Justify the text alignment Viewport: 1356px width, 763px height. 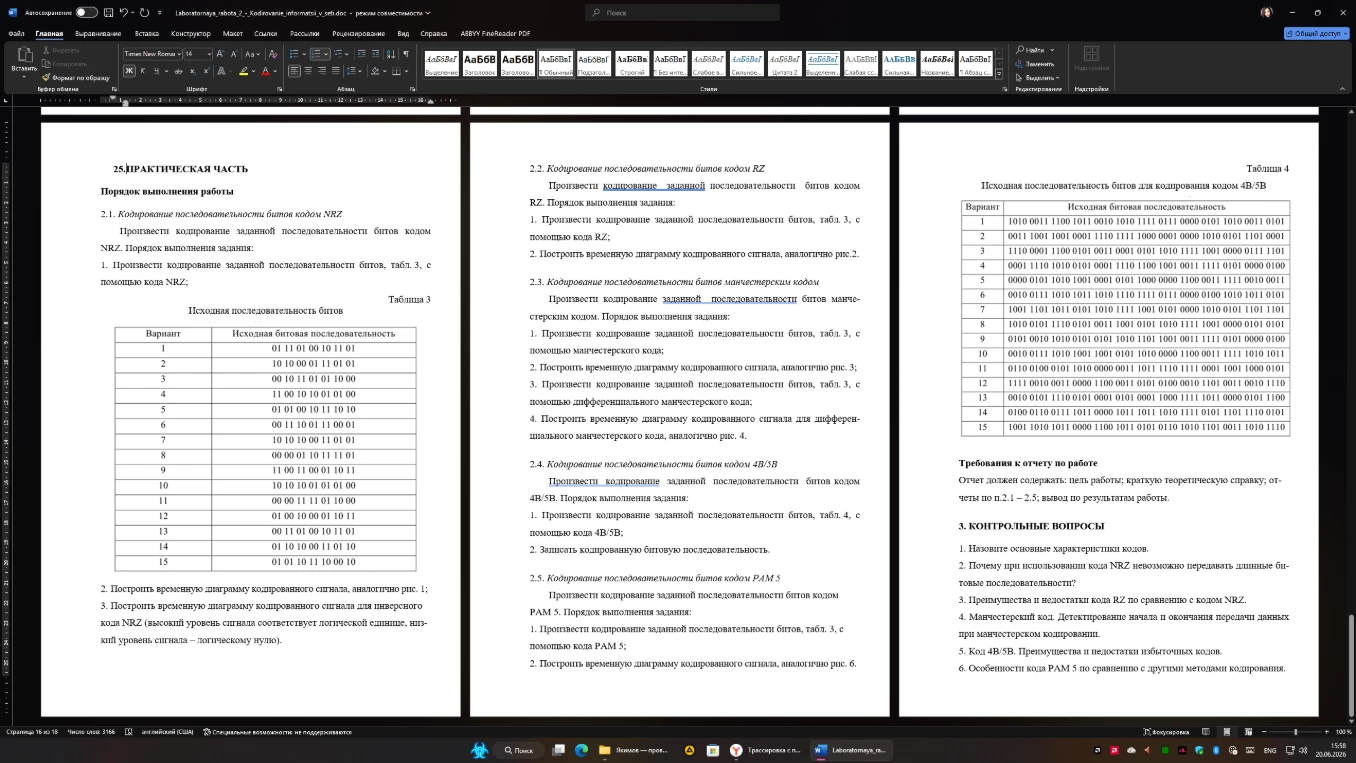tap(337, 71)
